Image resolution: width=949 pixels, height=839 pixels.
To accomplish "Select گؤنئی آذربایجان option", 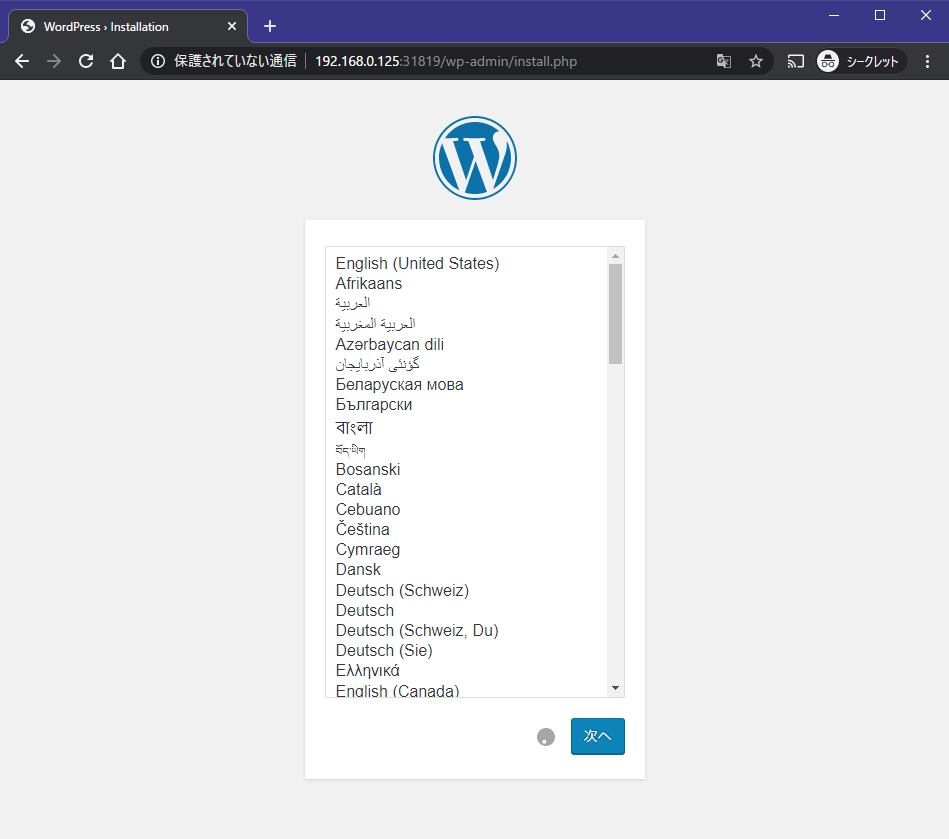I will click(466, 364).
